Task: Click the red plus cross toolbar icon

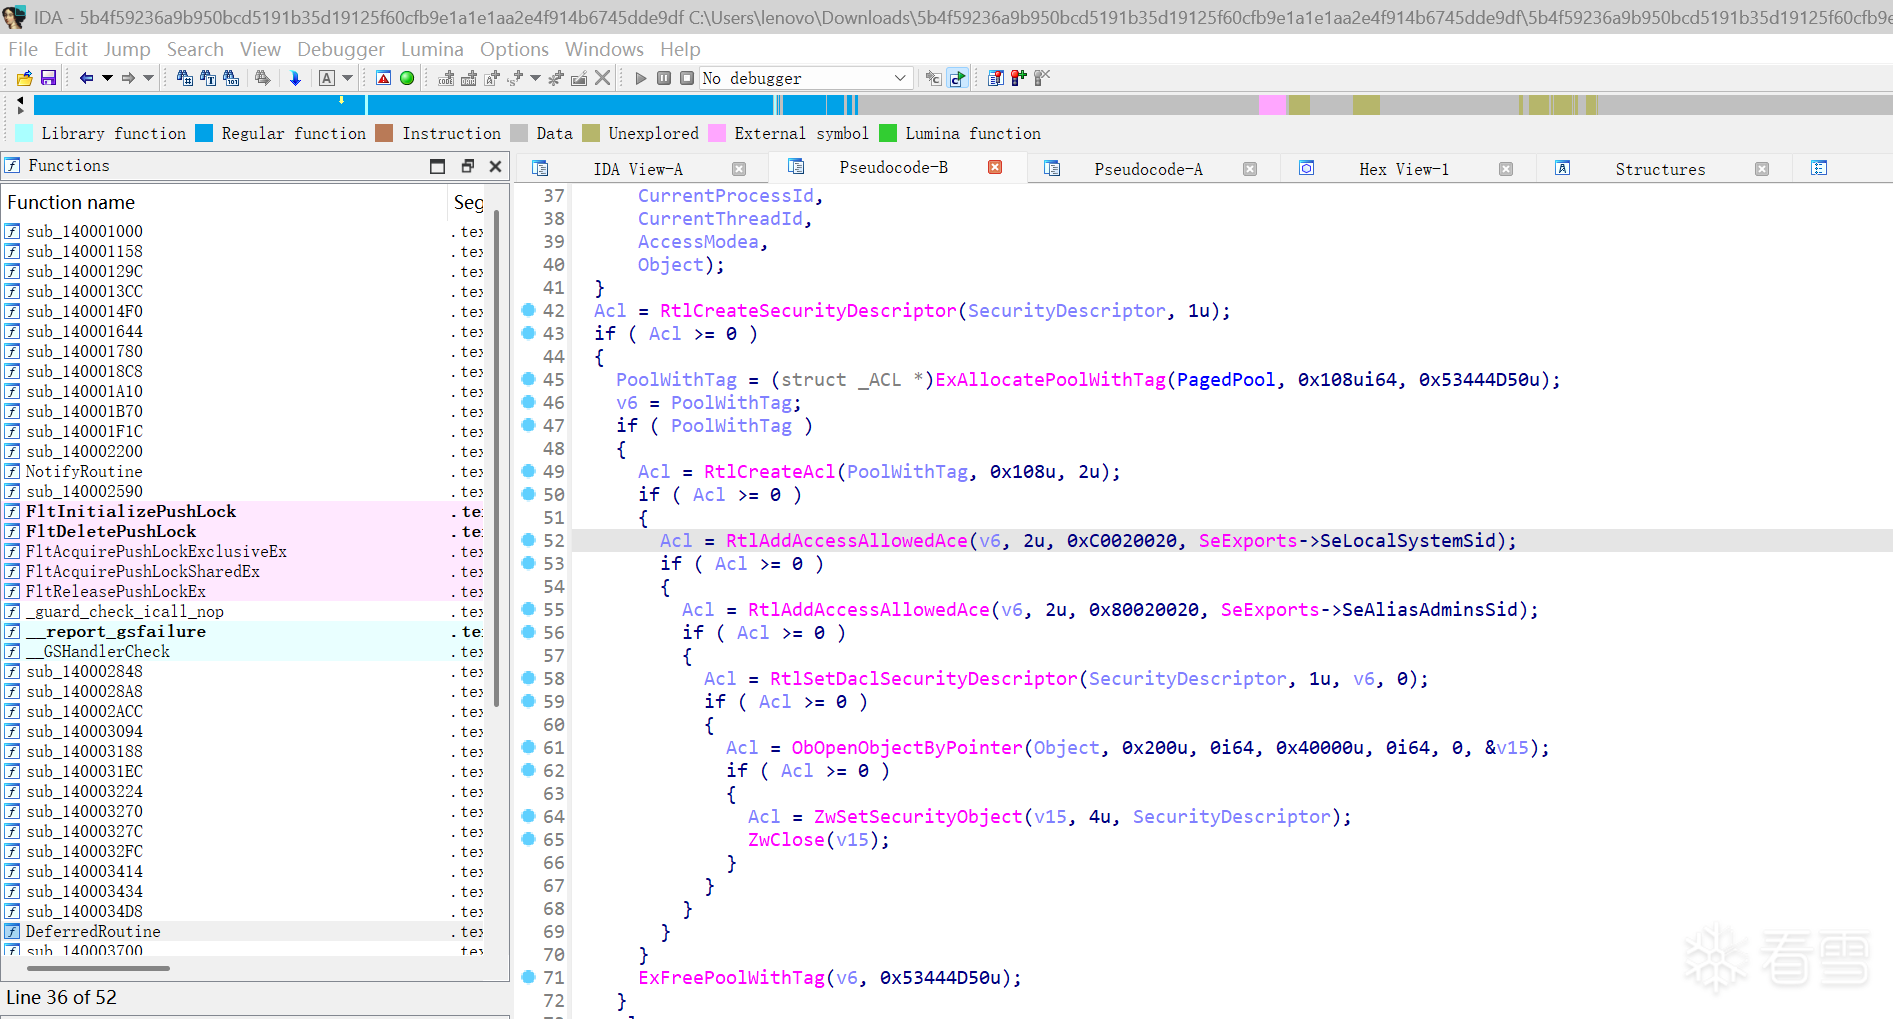Action: (1019, 78)
